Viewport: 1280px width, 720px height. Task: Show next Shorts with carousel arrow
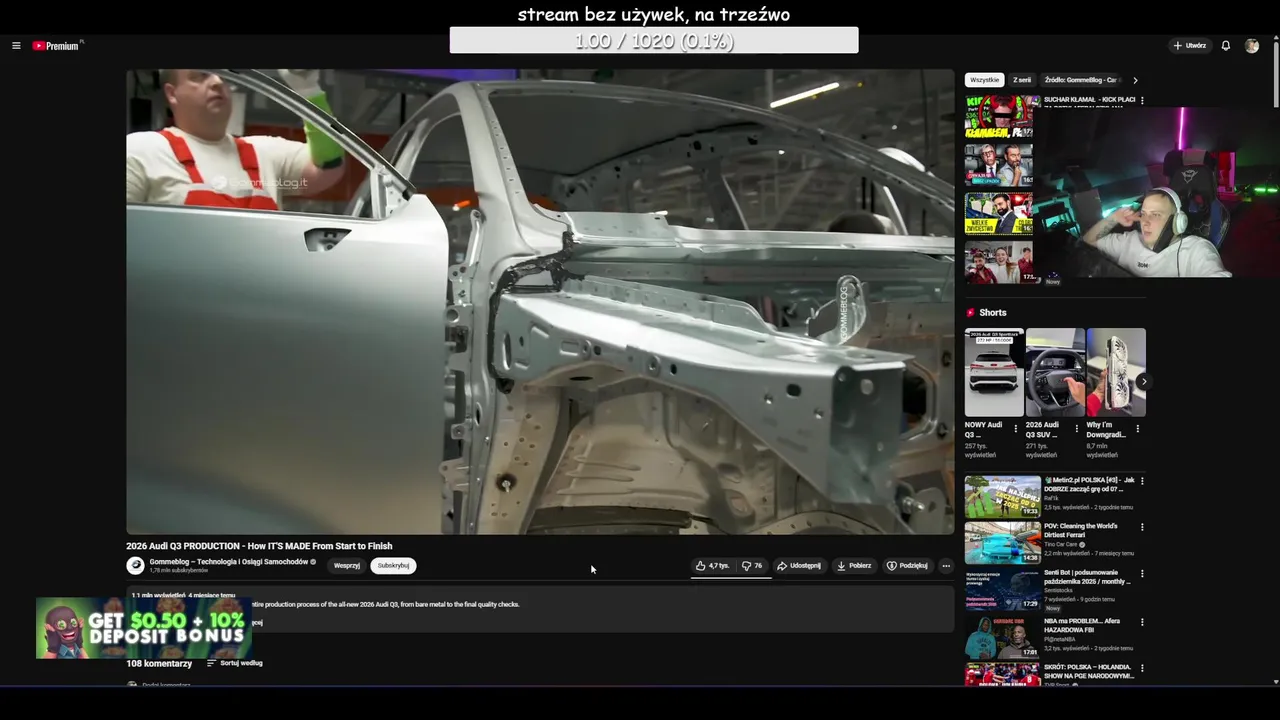click(x=1143, y=381)
